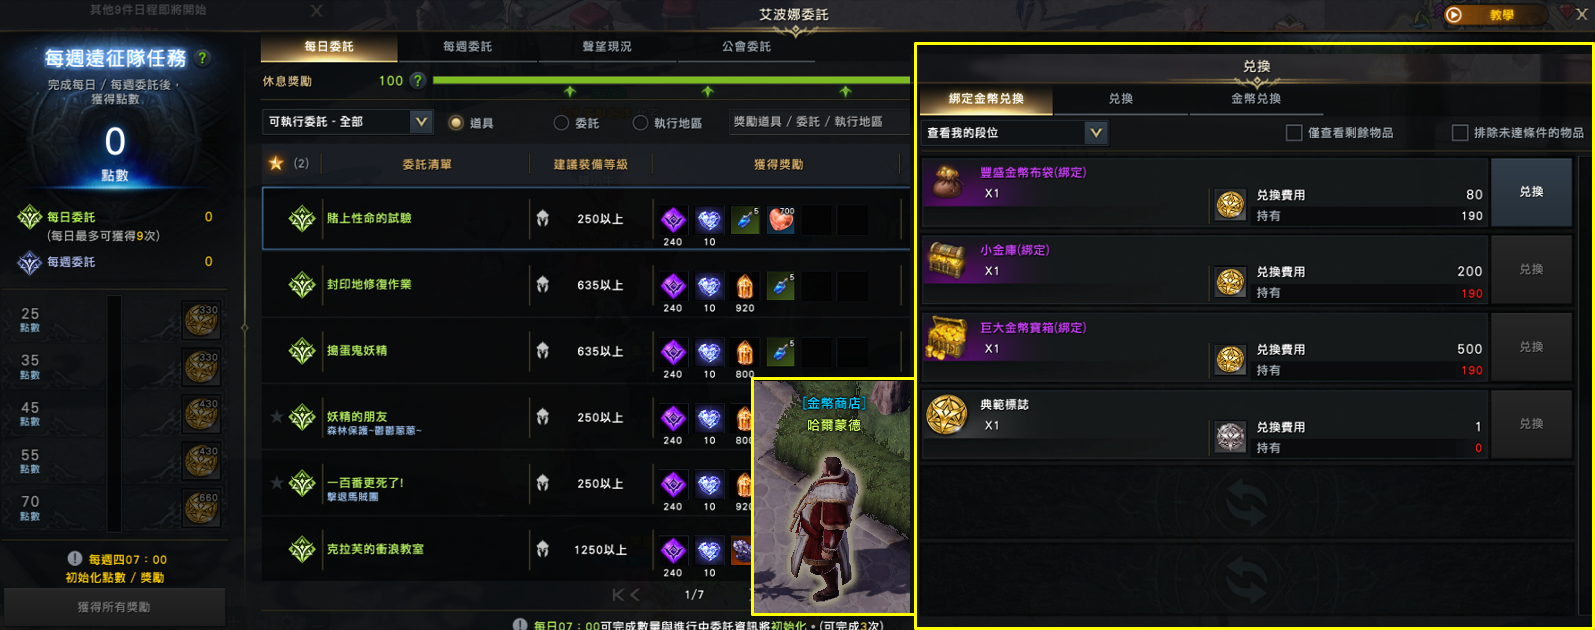Open the 金幣兌換 tab
1595x630 pixels.
click(x=1256, y=99)
